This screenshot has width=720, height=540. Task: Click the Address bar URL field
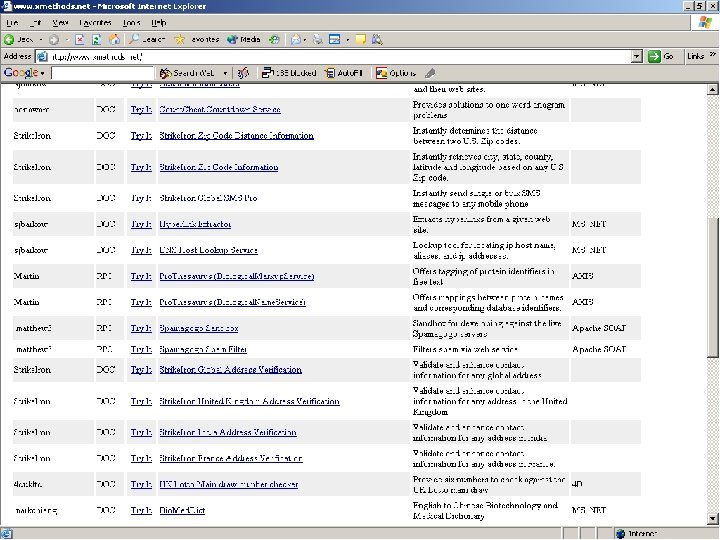(x=340, y=56)
